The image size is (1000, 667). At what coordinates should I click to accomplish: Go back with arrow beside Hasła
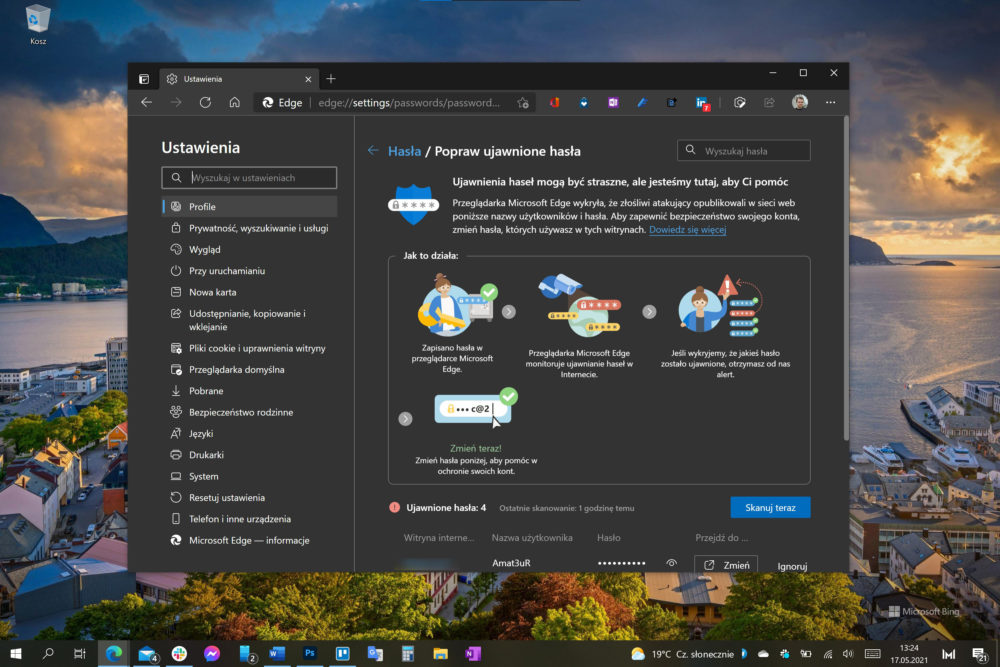point(373,150)
